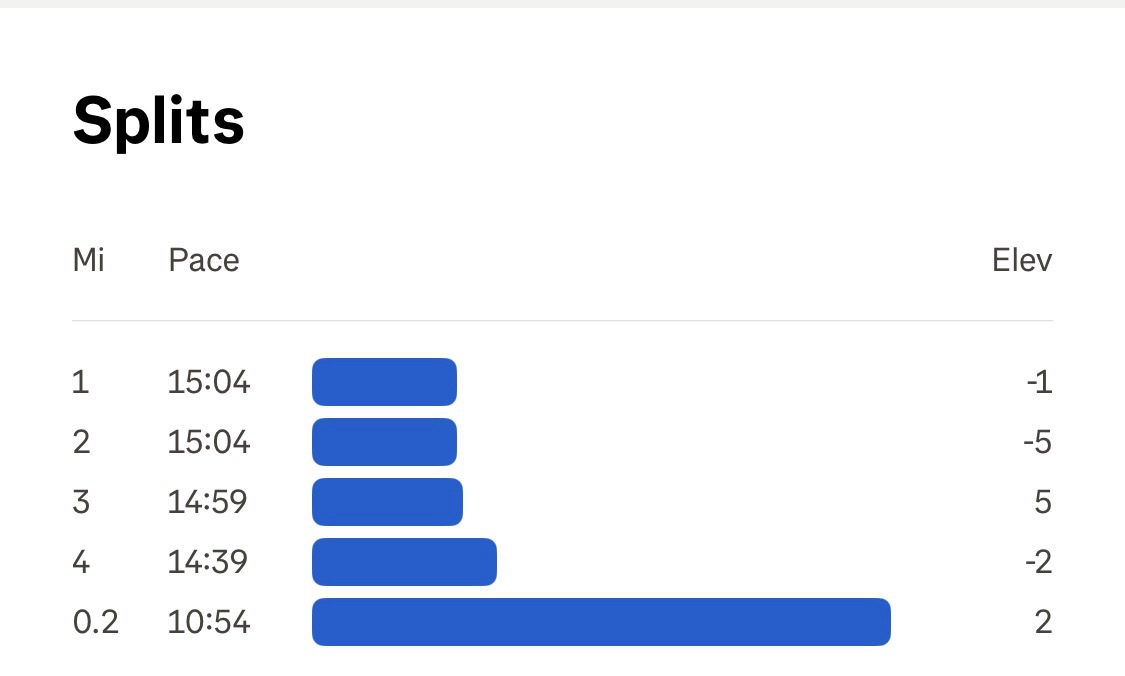The height and width of the screenshot is (676, 1125).
Task: Select the pace bar for mile 4
Action: 404,562
